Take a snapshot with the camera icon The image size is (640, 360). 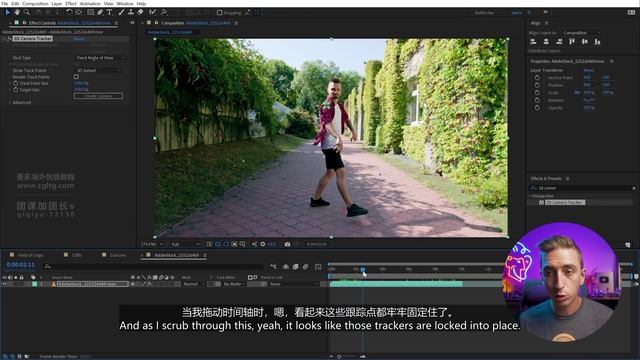287,244
